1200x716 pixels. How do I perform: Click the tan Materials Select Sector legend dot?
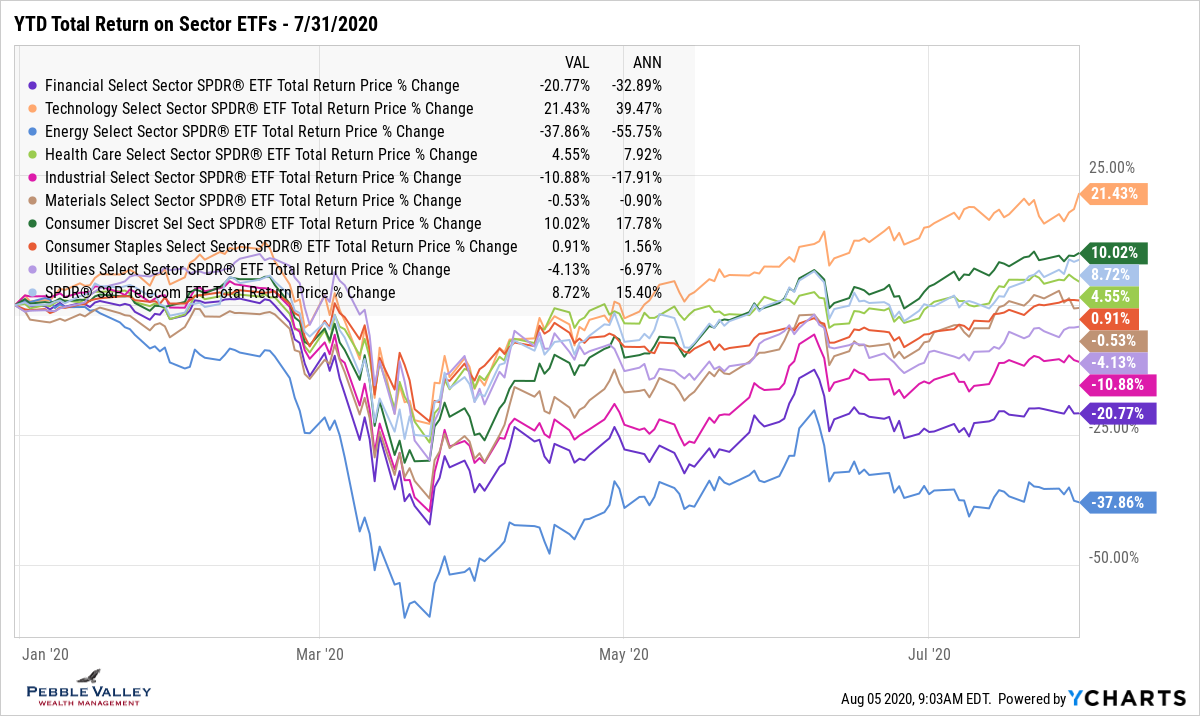[x=34, y=201]
